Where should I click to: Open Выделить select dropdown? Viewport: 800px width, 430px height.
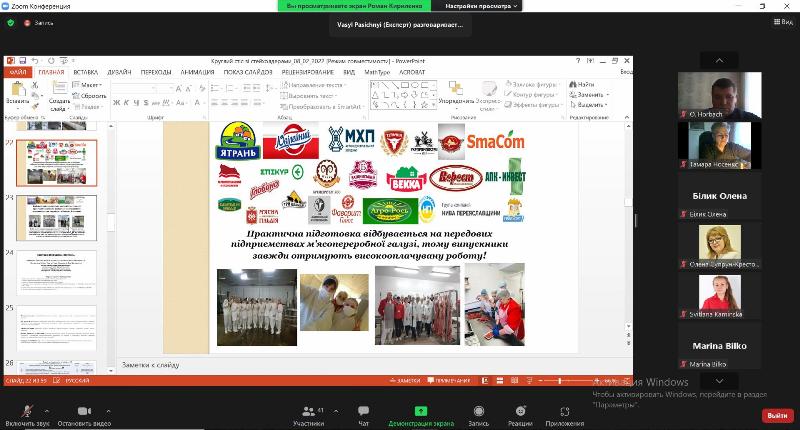[589, 105]
